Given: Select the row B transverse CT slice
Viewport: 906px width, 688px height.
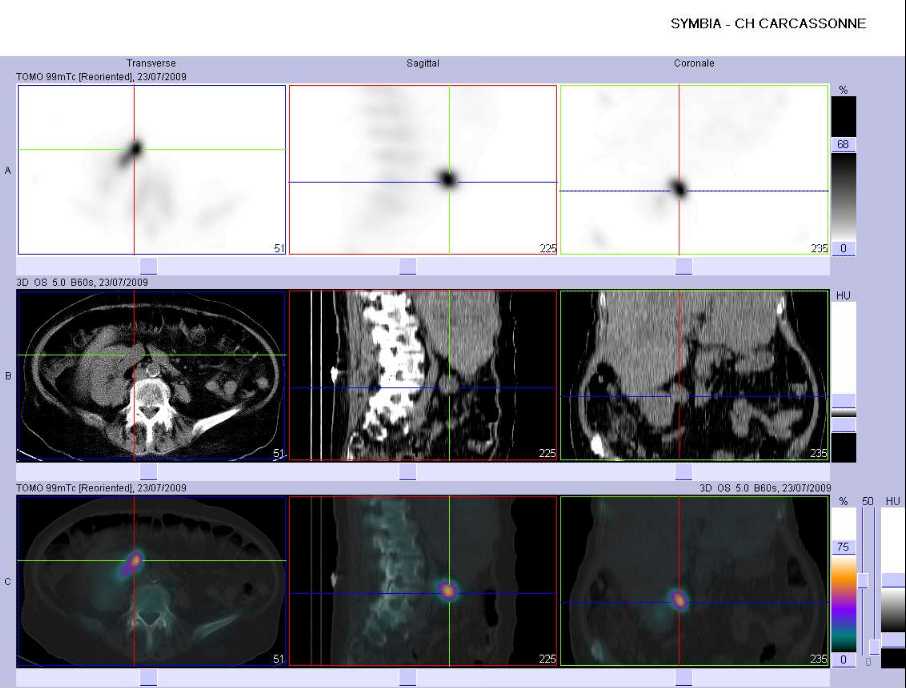Looking at the screenshot, I should point(151,375).
